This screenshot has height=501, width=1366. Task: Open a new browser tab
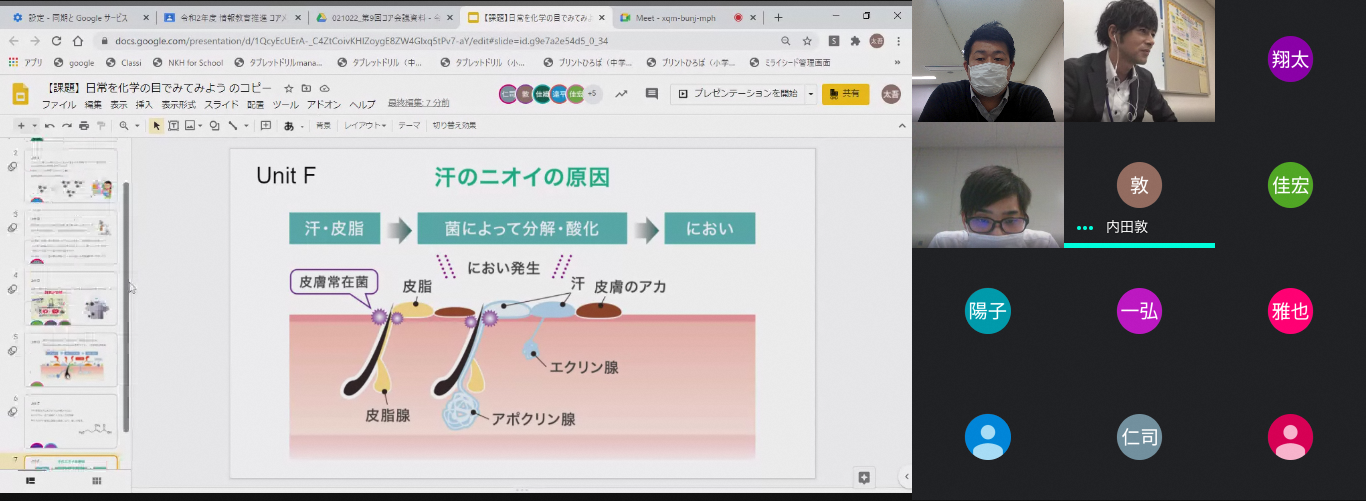(778, 17)
